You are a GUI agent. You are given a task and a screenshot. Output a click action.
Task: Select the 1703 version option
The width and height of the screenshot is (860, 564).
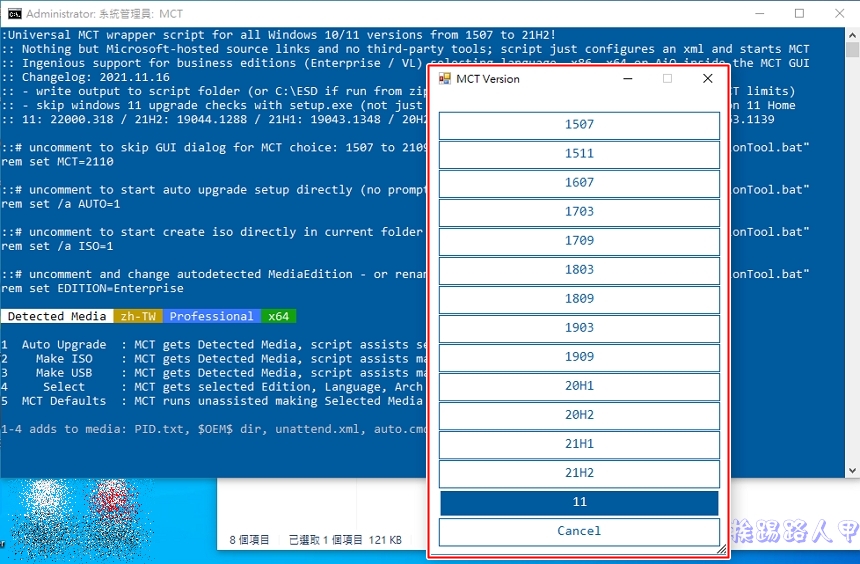pos(579,212)
